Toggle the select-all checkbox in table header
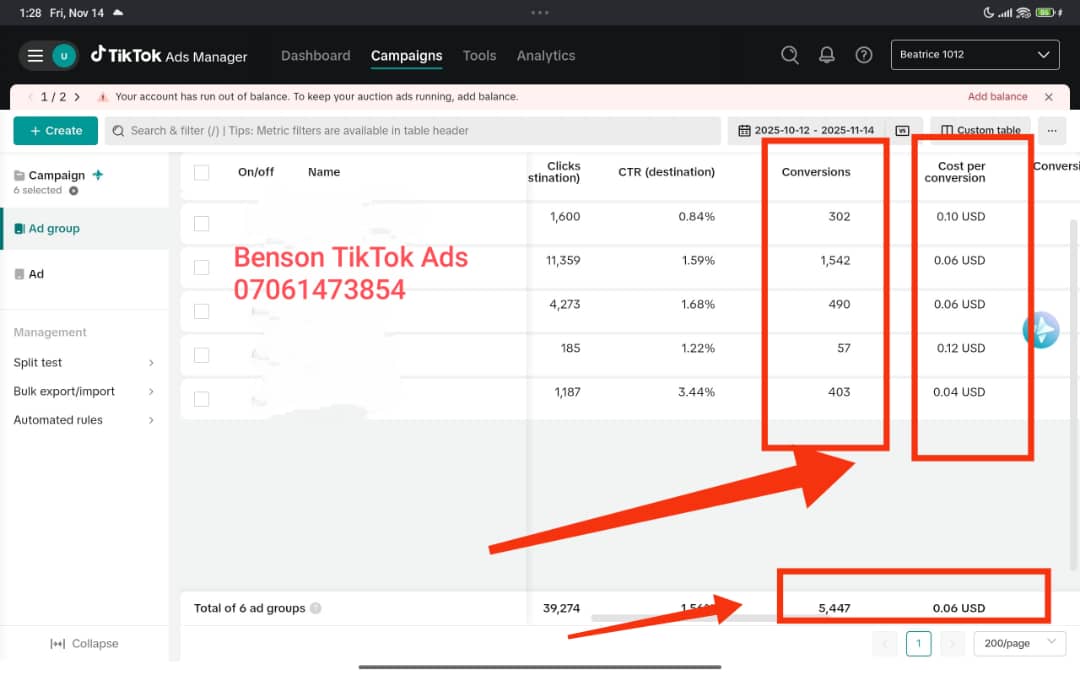The width and height of the screenshot is (1080, 675). coord(202,172)
